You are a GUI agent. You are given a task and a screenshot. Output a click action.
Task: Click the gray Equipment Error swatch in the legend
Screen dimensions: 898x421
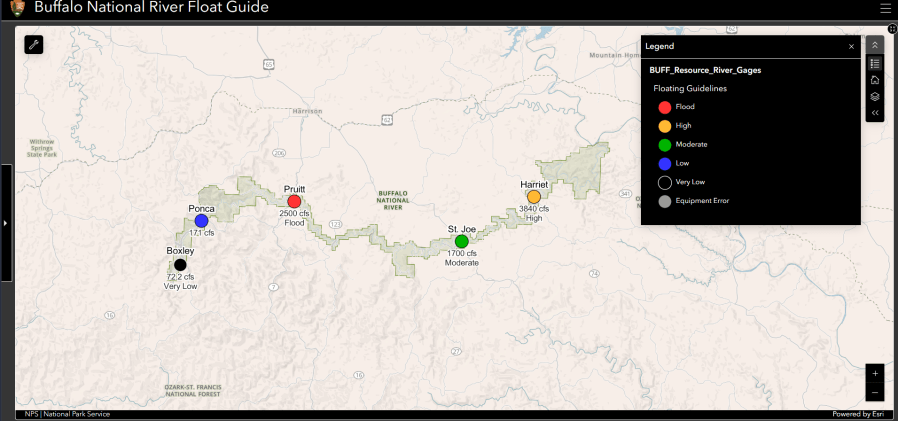click(x=665, y=202)
